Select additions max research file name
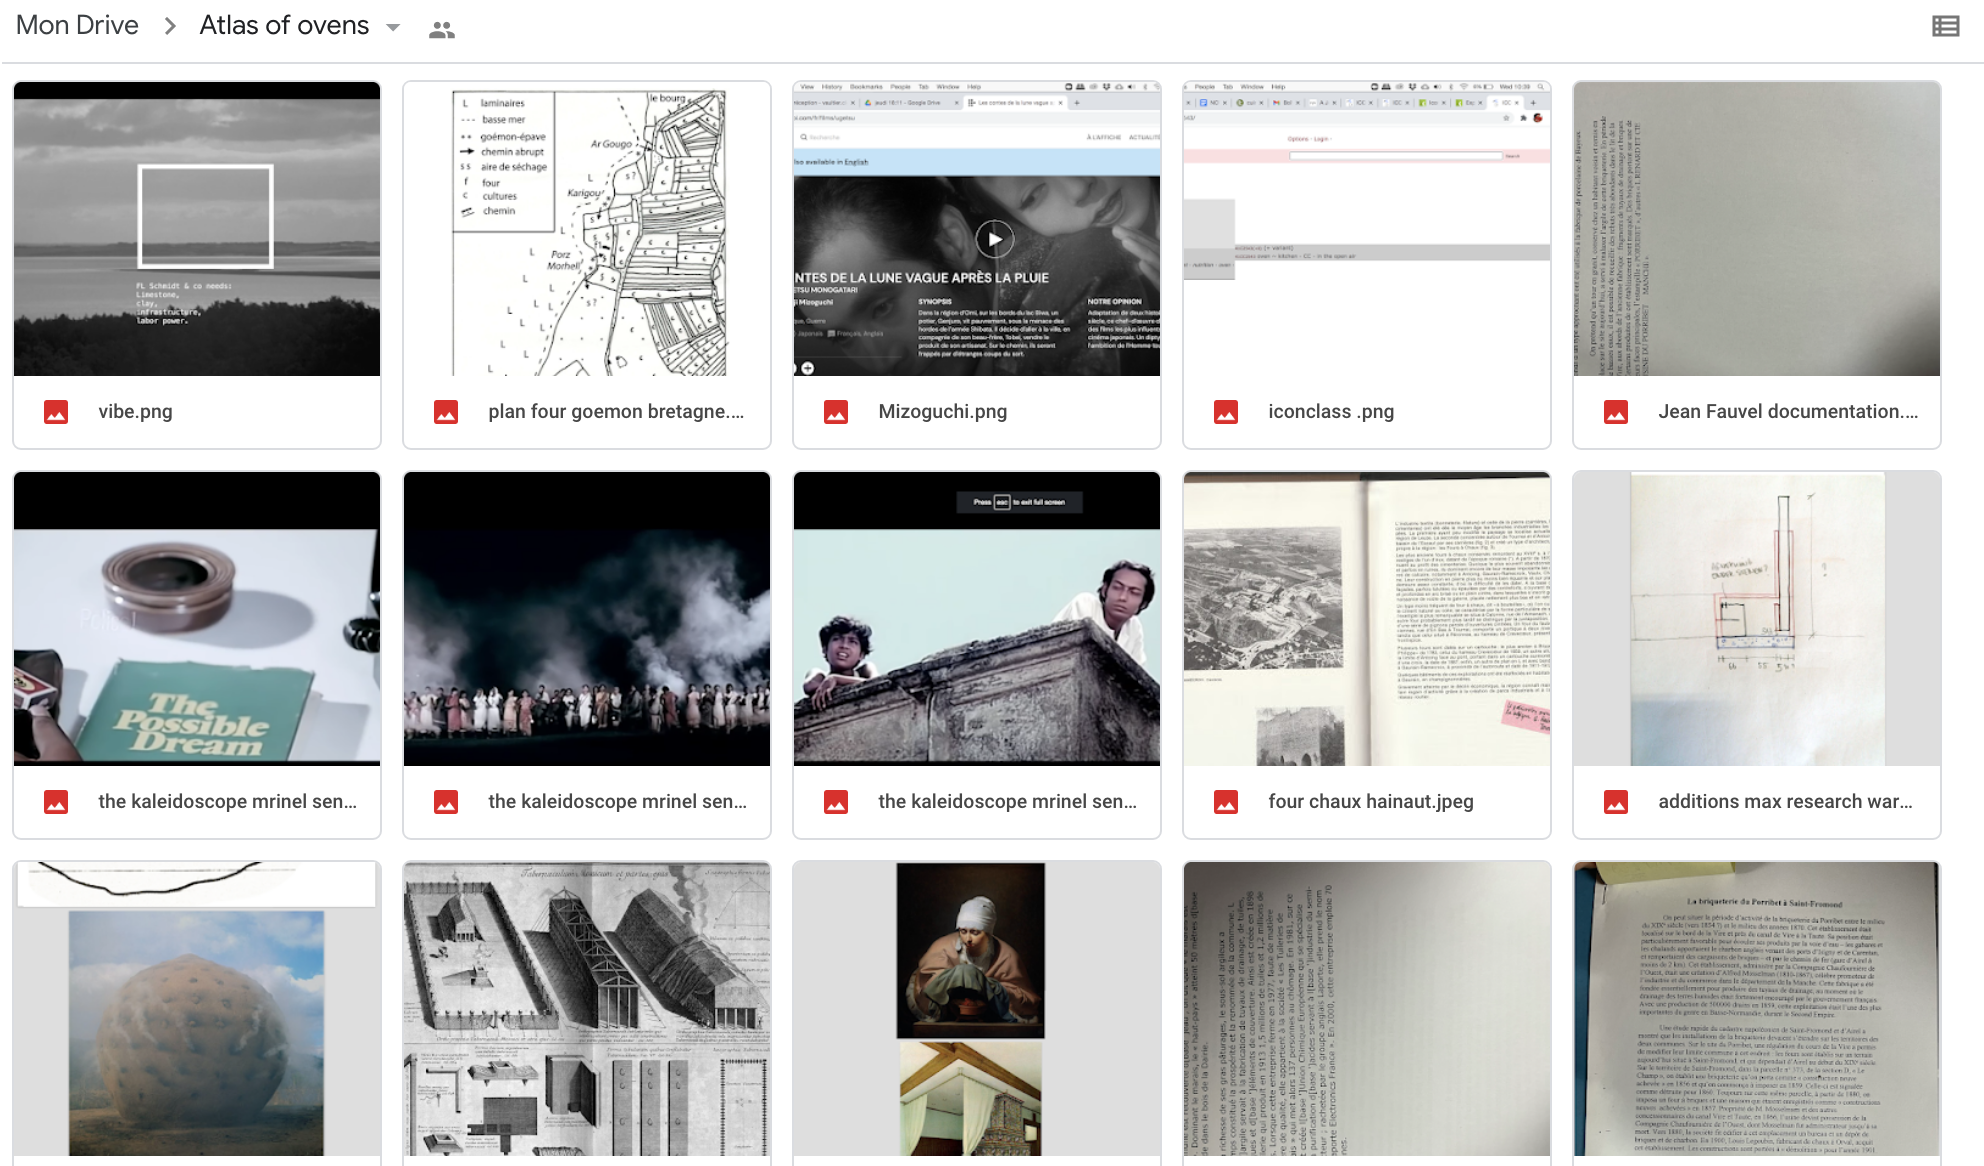This screenshot has height=1166, width=1984. coord(1784,802)
